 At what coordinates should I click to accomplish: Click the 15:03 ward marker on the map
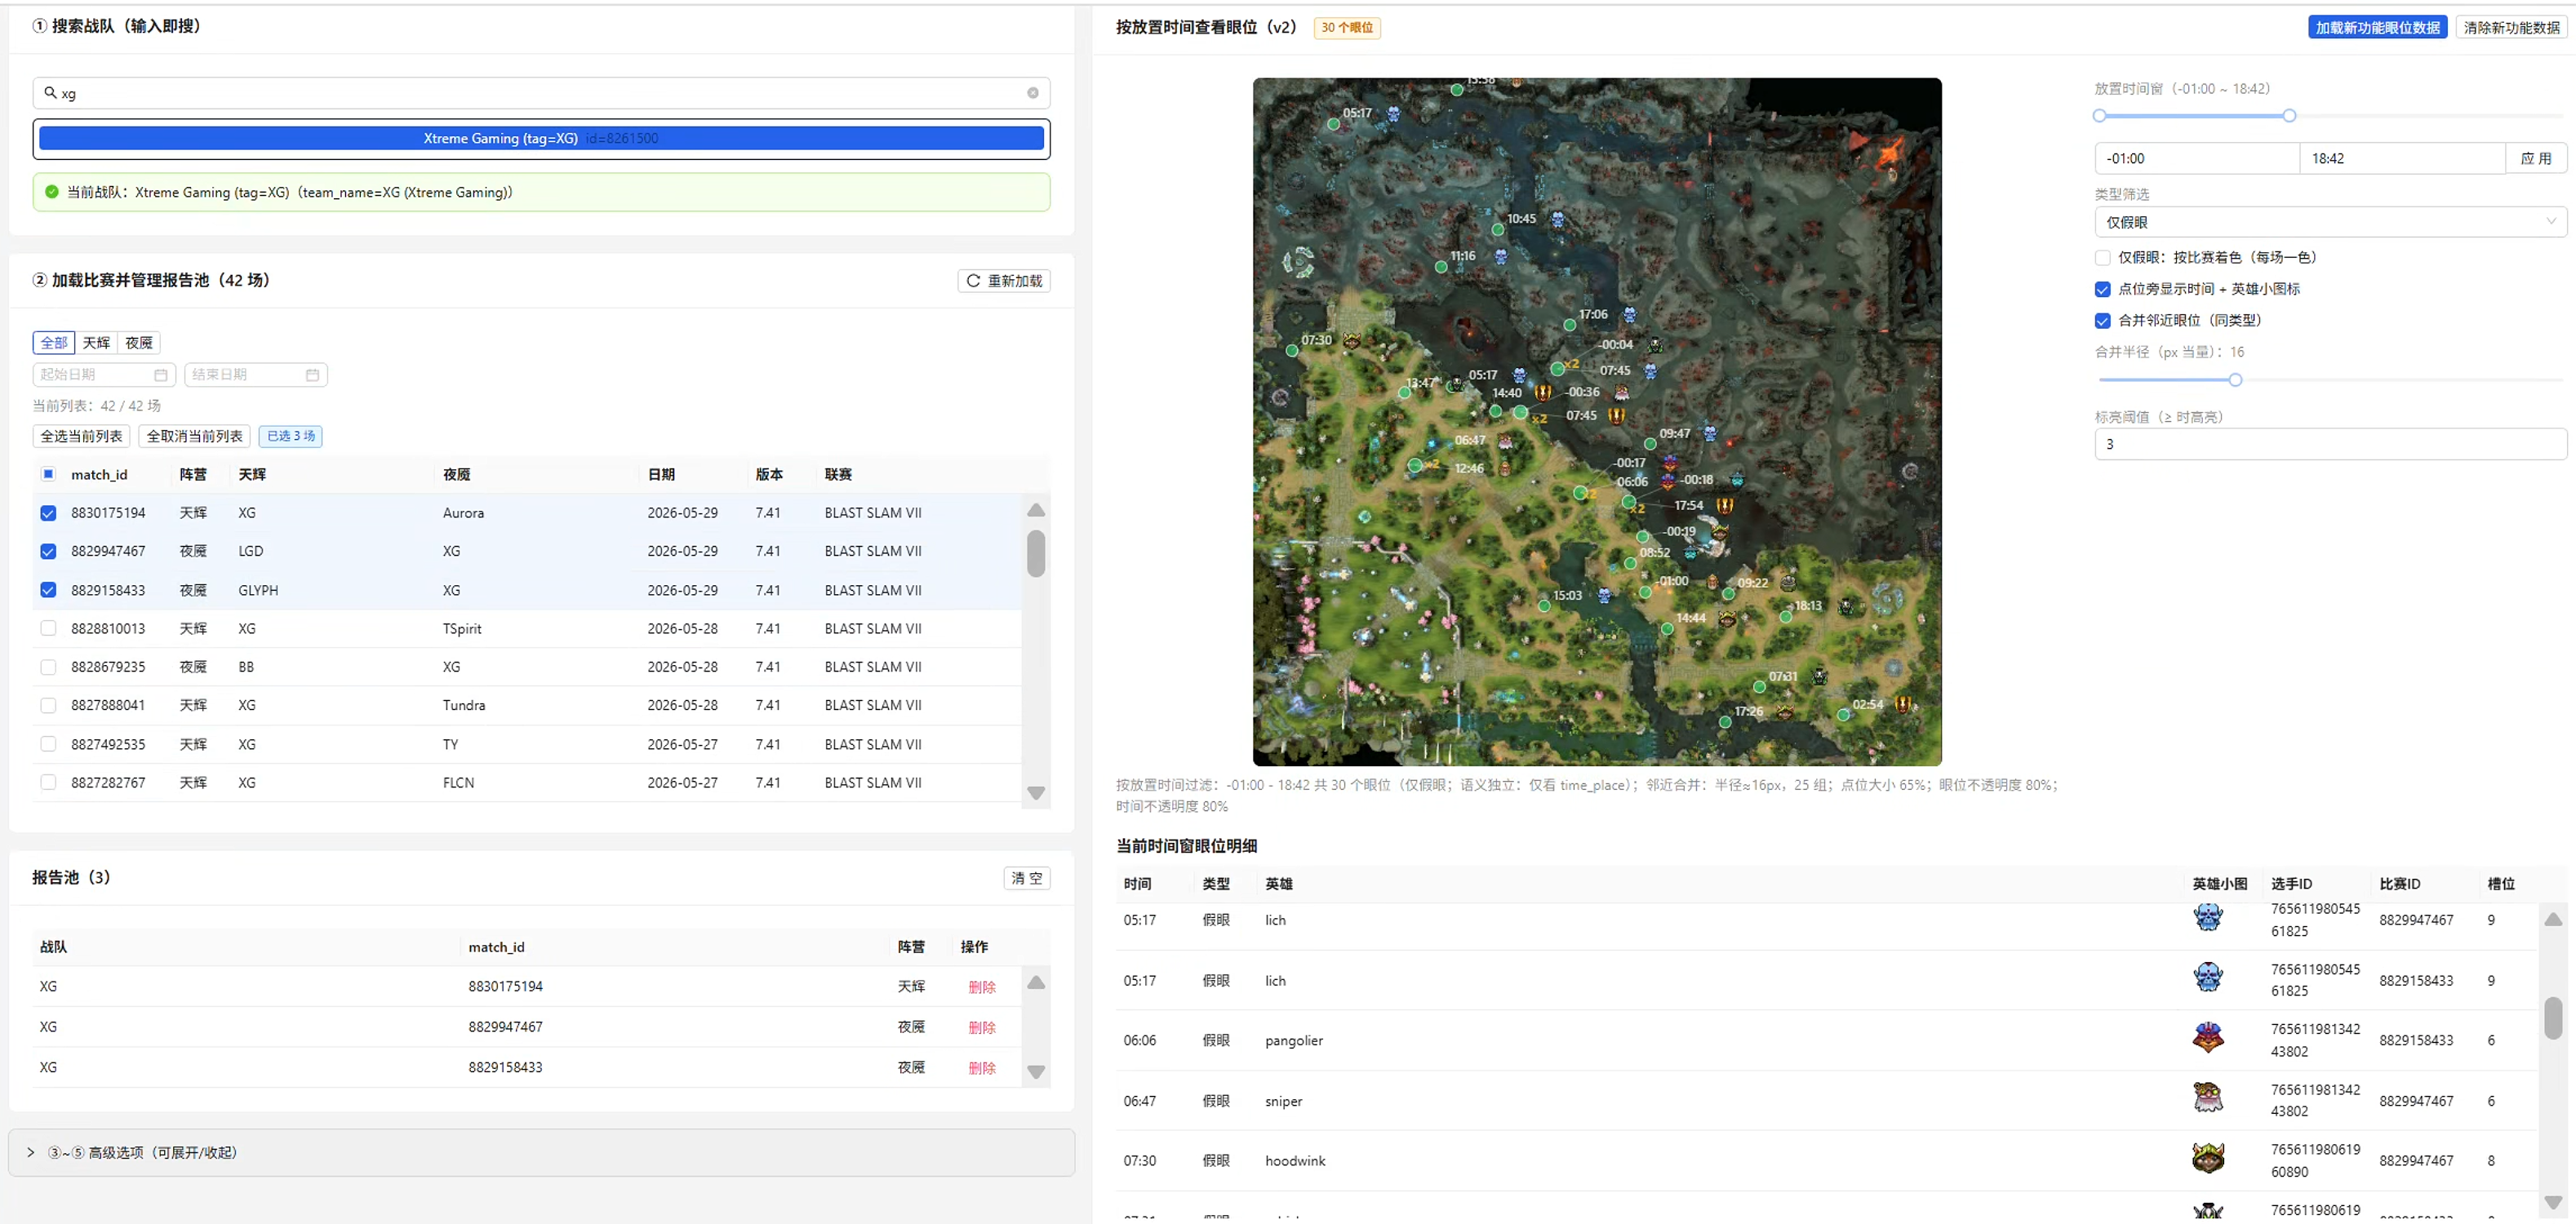point(1544,606)
